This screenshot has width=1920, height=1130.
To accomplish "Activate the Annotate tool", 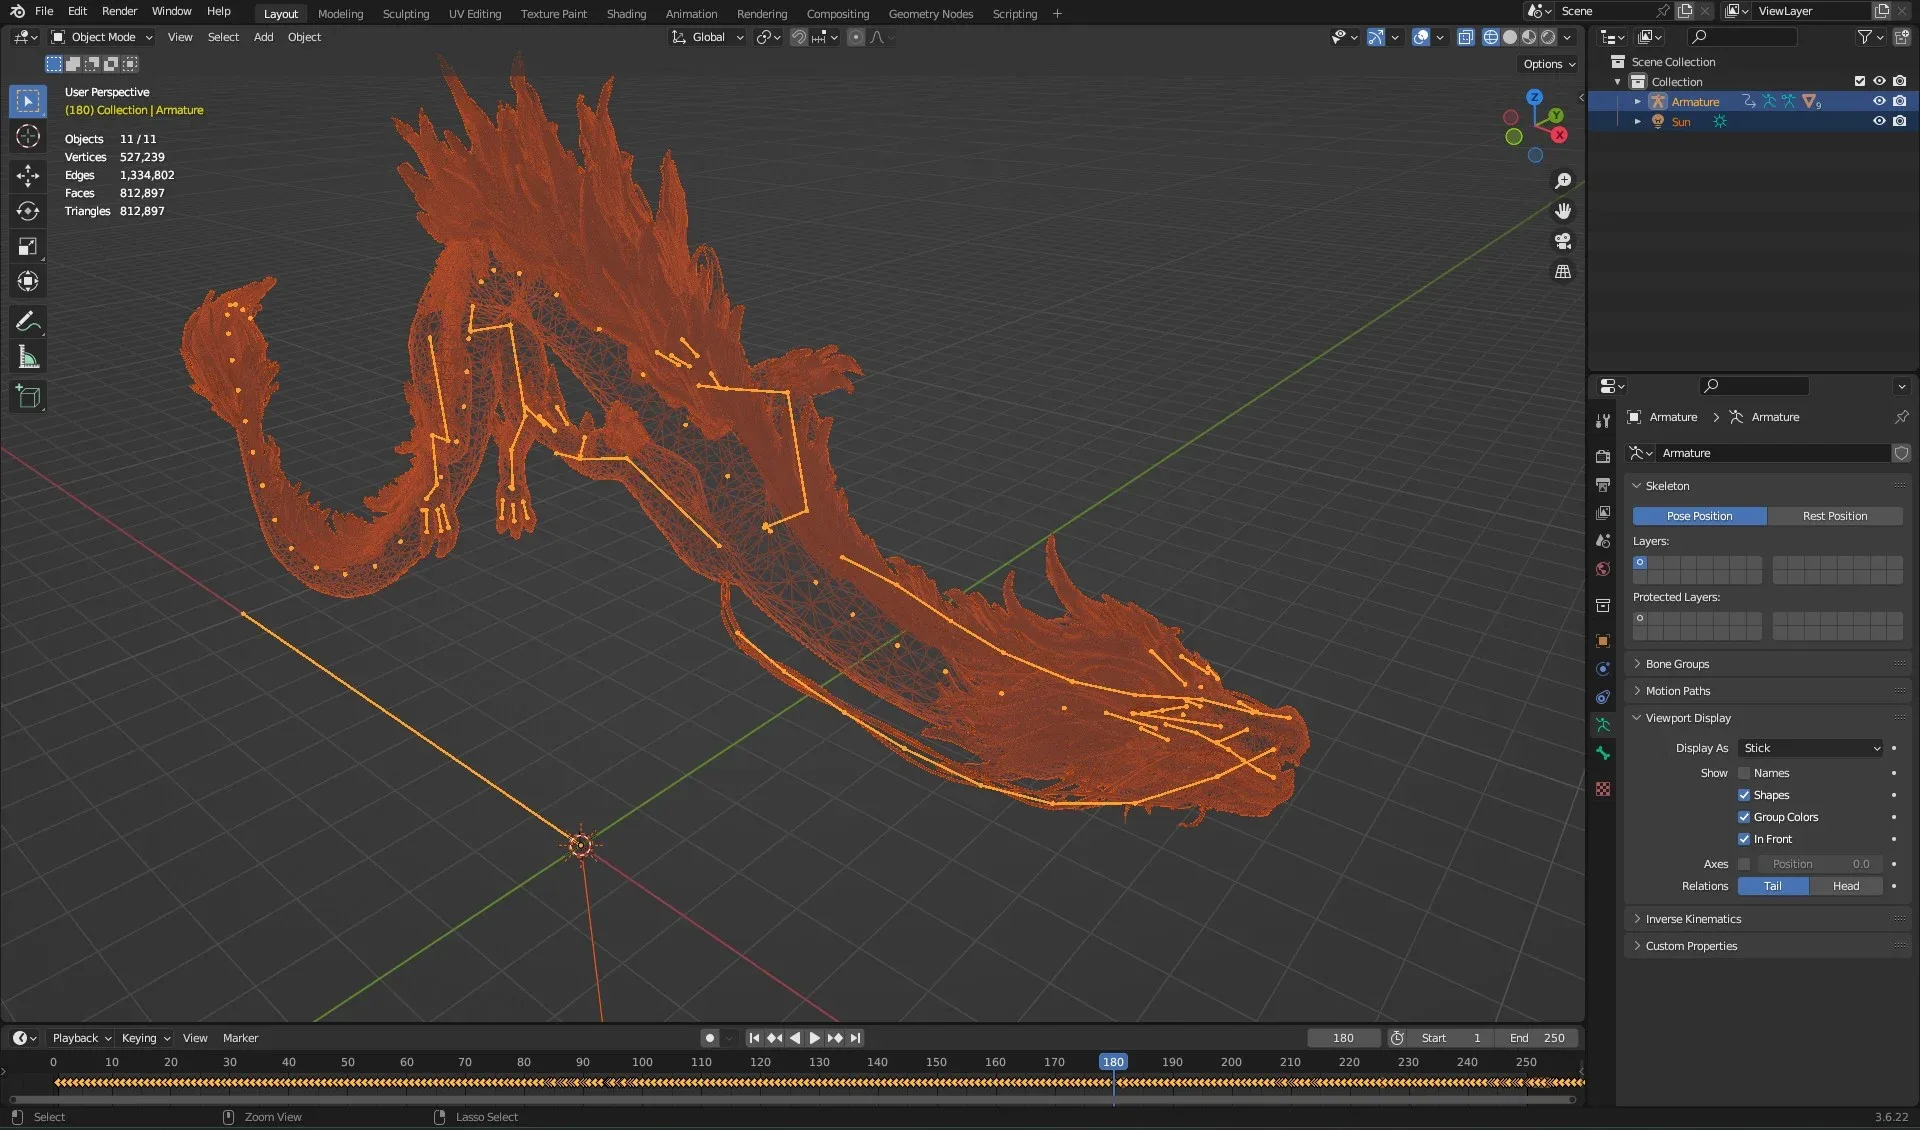I will pos(27,321).
